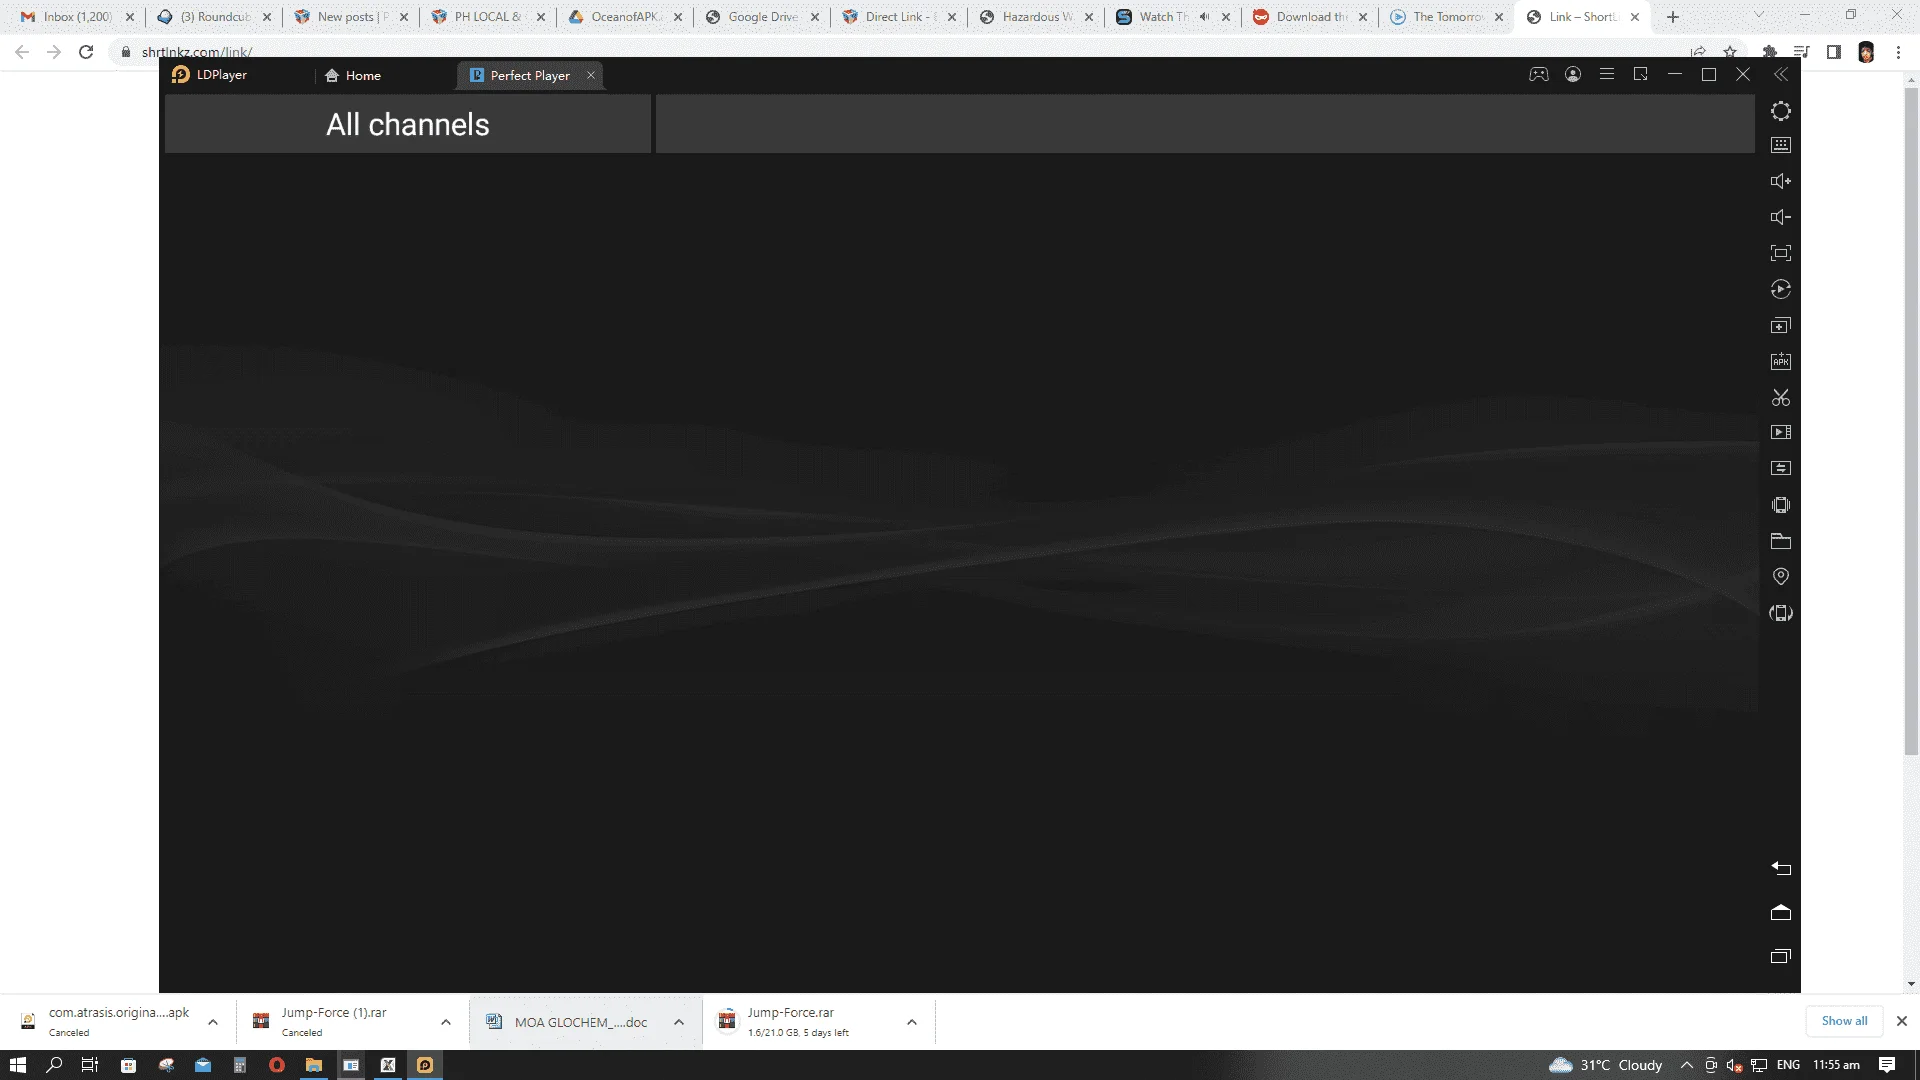This screenshot has width=1920, height=1080.
Task: Close the Perfect Player tab
Action: click(591, 75)
